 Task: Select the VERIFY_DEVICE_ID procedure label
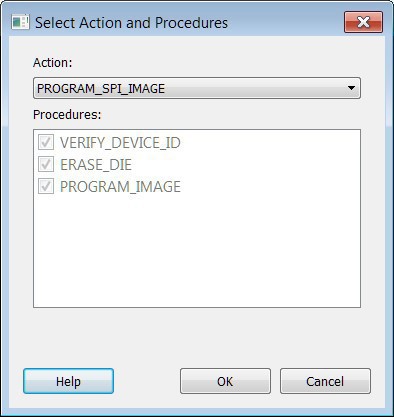[120, 143]
